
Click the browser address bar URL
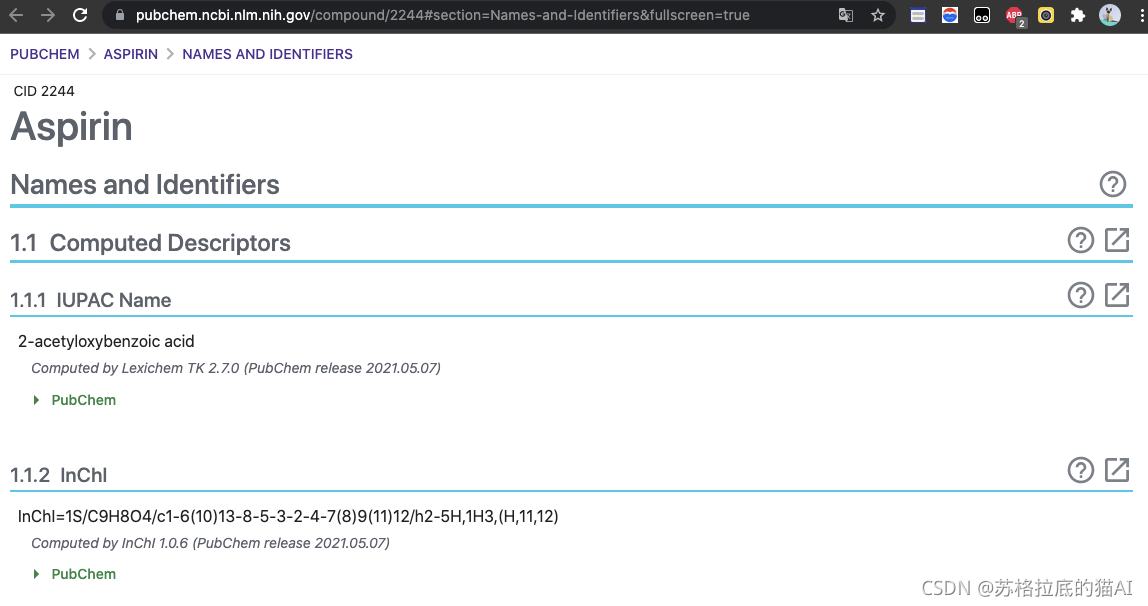coord(442,15)
